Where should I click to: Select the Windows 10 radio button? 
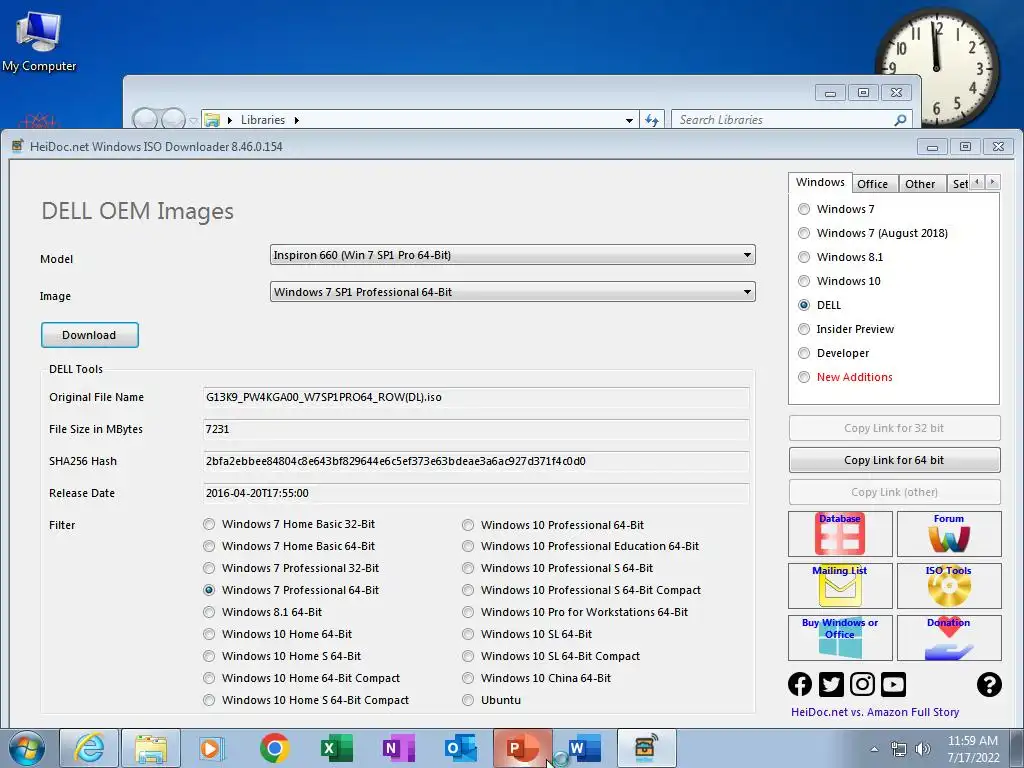804,281
